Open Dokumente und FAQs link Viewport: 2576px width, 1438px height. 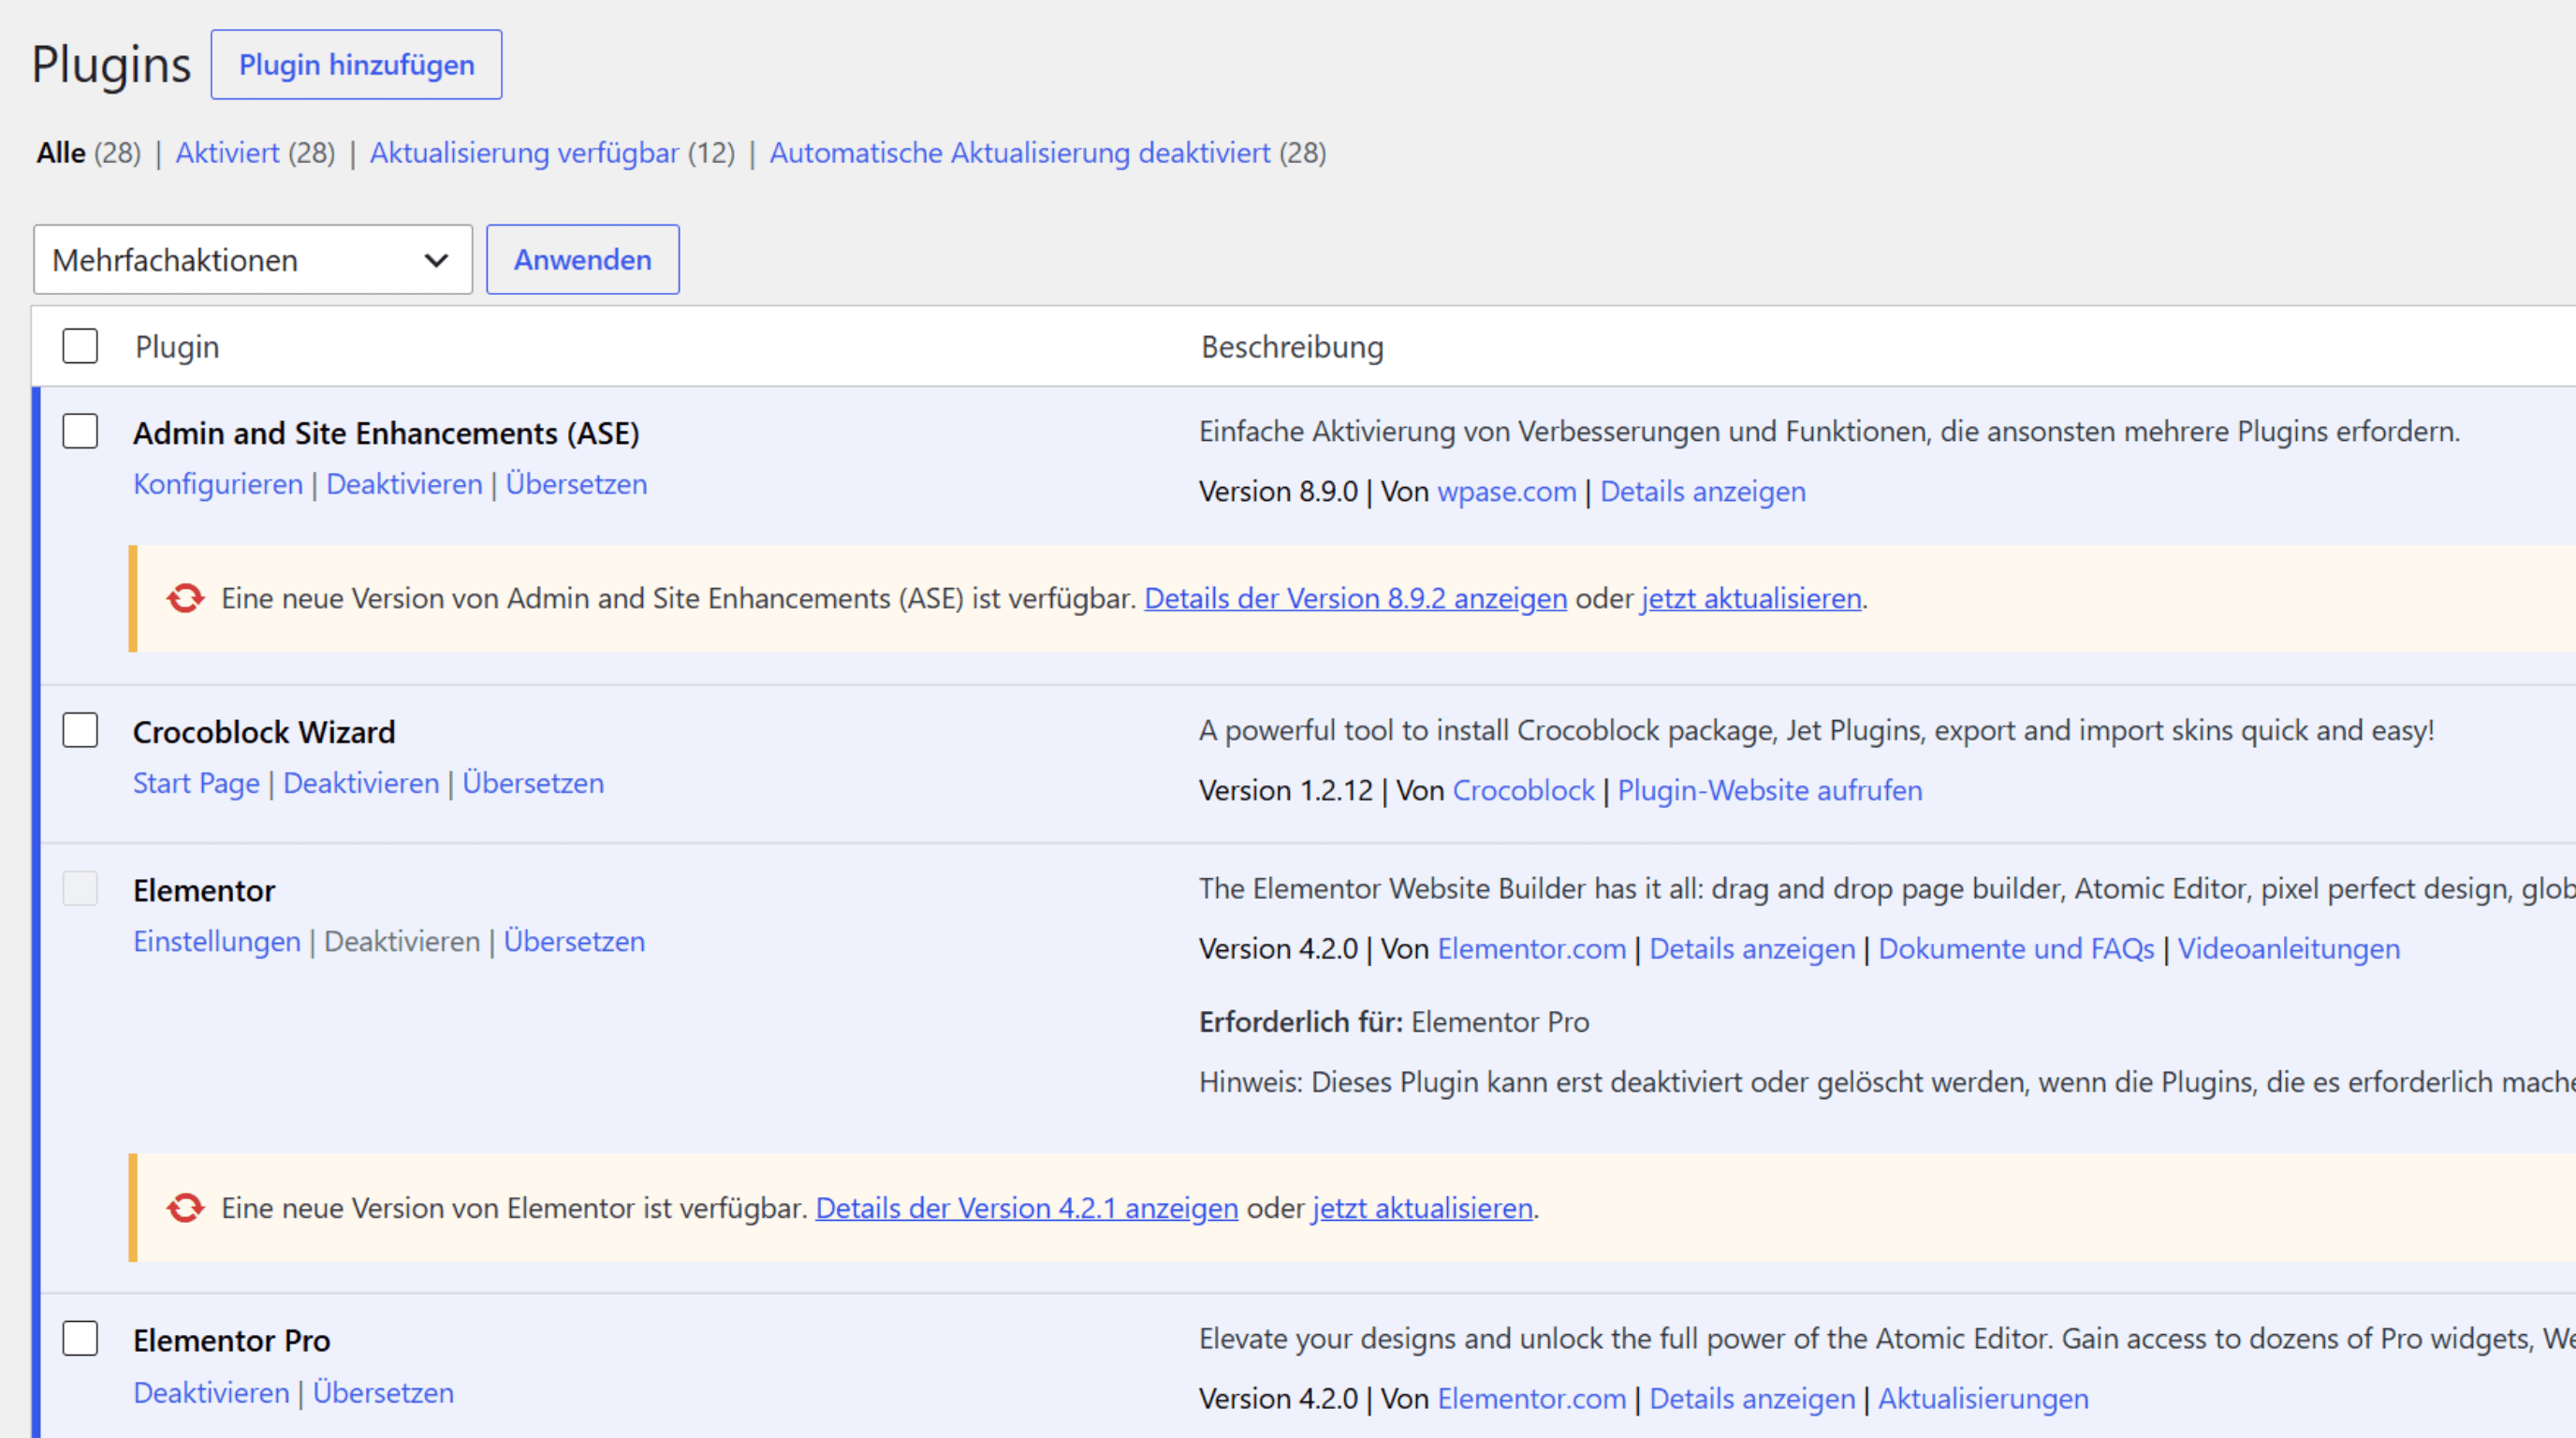click(2016, 948)
